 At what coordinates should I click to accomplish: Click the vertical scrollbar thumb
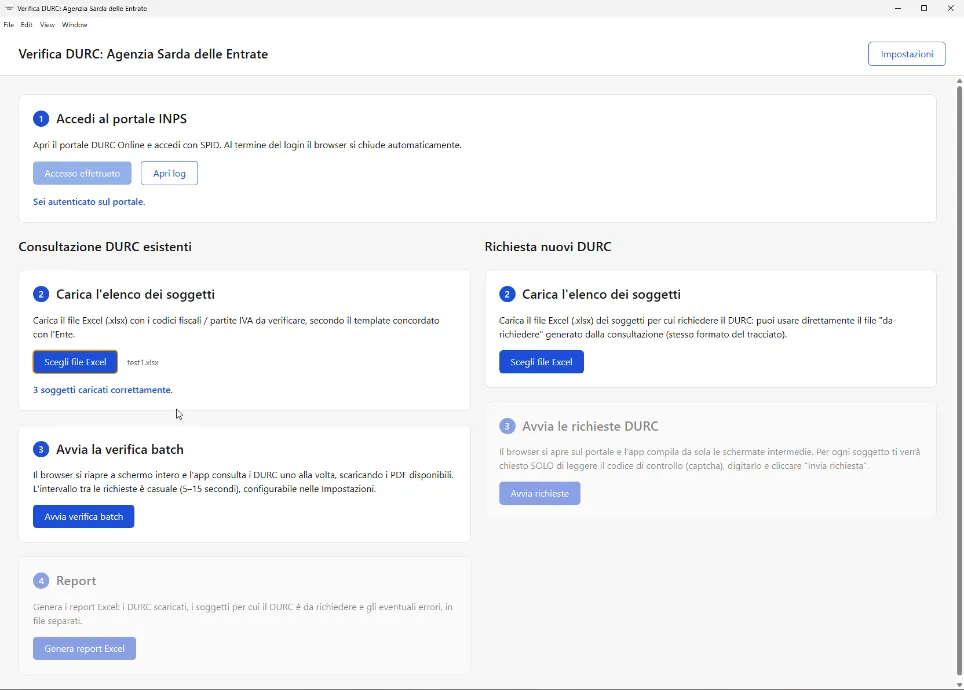coord(959,381)
